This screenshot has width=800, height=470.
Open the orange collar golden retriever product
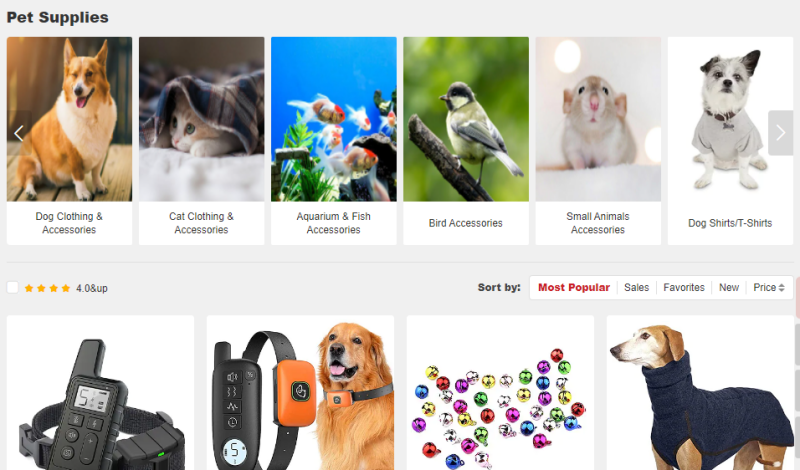coord(301,393)
